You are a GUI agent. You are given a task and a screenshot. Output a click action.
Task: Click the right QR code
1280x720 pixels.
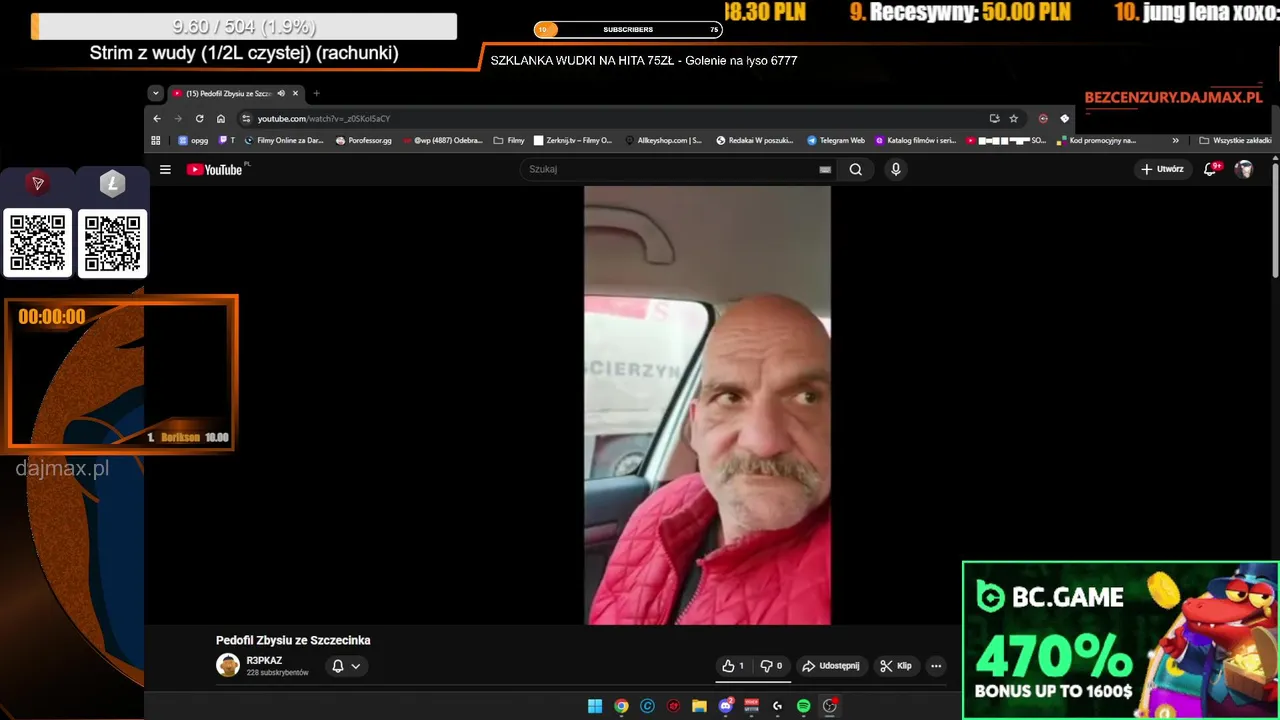pyautogui.click(x=113, y=243)
